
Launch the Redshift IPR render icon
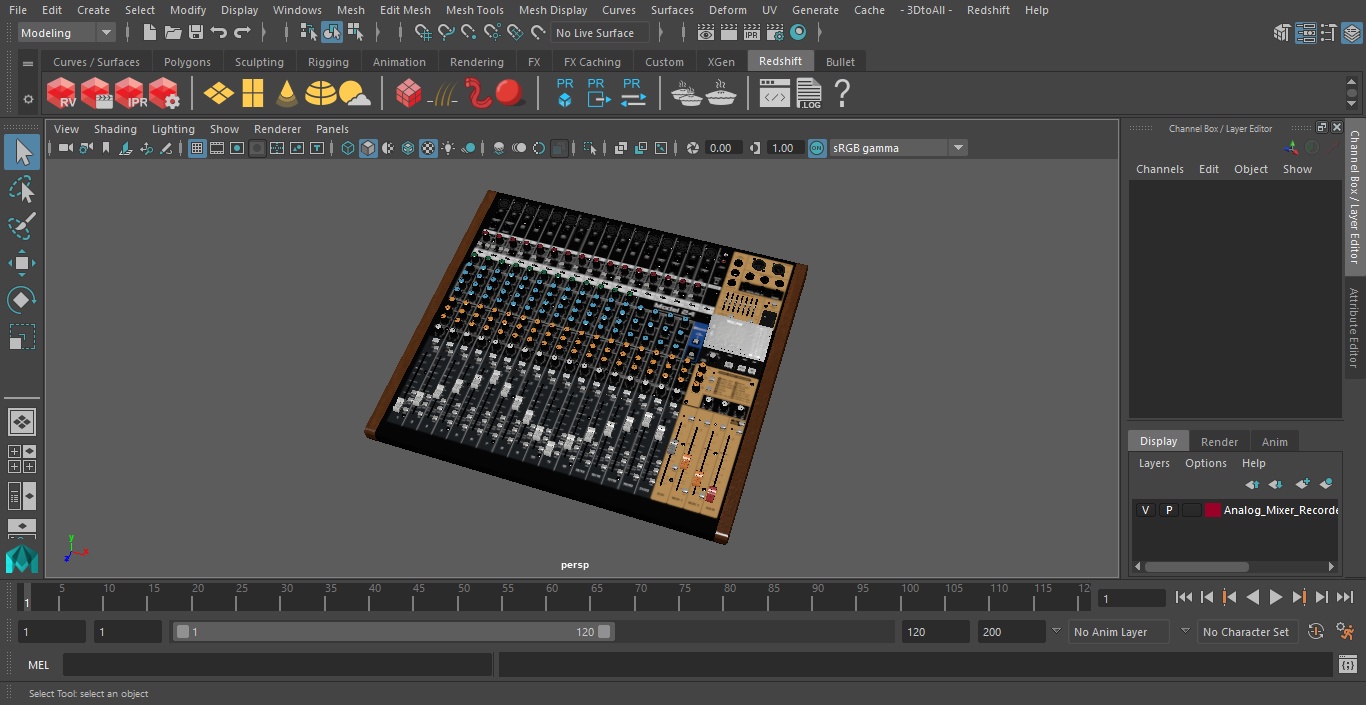tap(131, 94)
